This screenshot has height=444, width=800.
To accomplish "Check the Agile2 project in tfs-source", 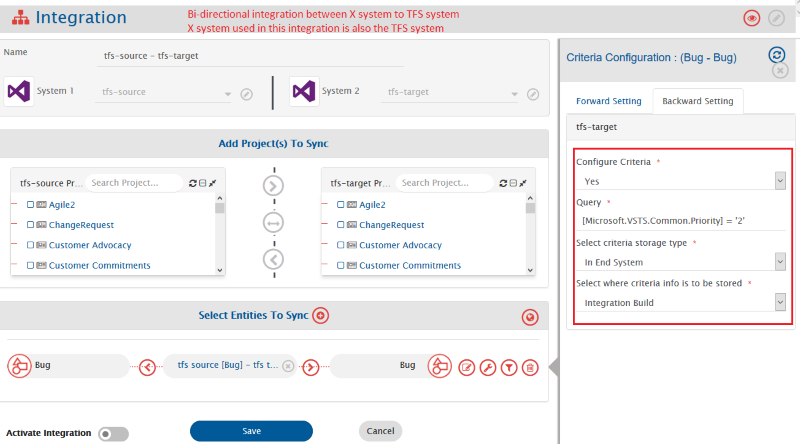I will [31, 204].
